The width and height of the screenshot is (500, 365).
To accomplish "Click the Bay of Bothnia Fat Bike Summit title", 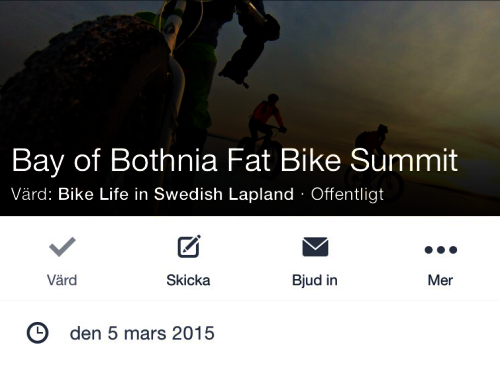I will [235, 161].
